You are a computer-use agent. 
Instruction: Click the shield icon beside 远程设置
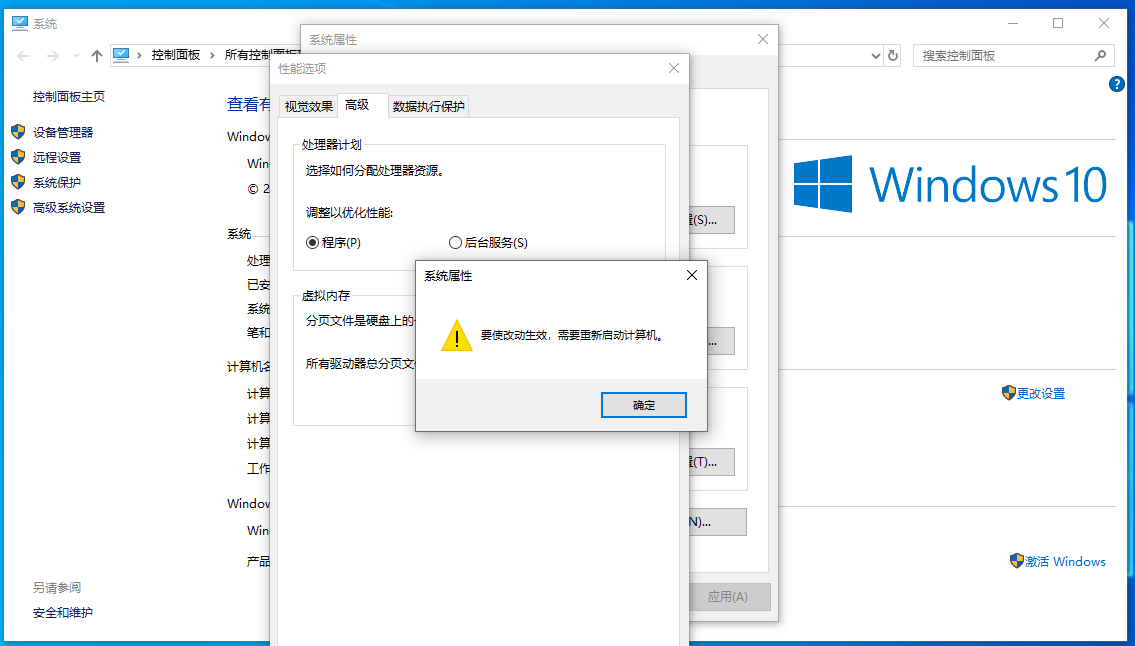pos(18,157)
